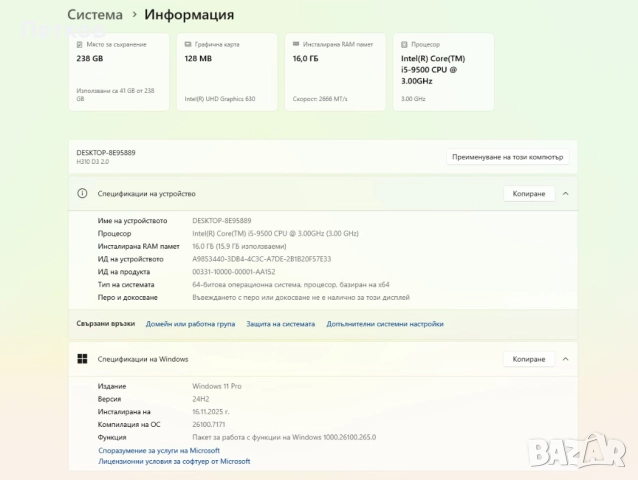638x480 pixels.
Task: Click the graphics card icon in the 128 MB card
Action: 188,44
